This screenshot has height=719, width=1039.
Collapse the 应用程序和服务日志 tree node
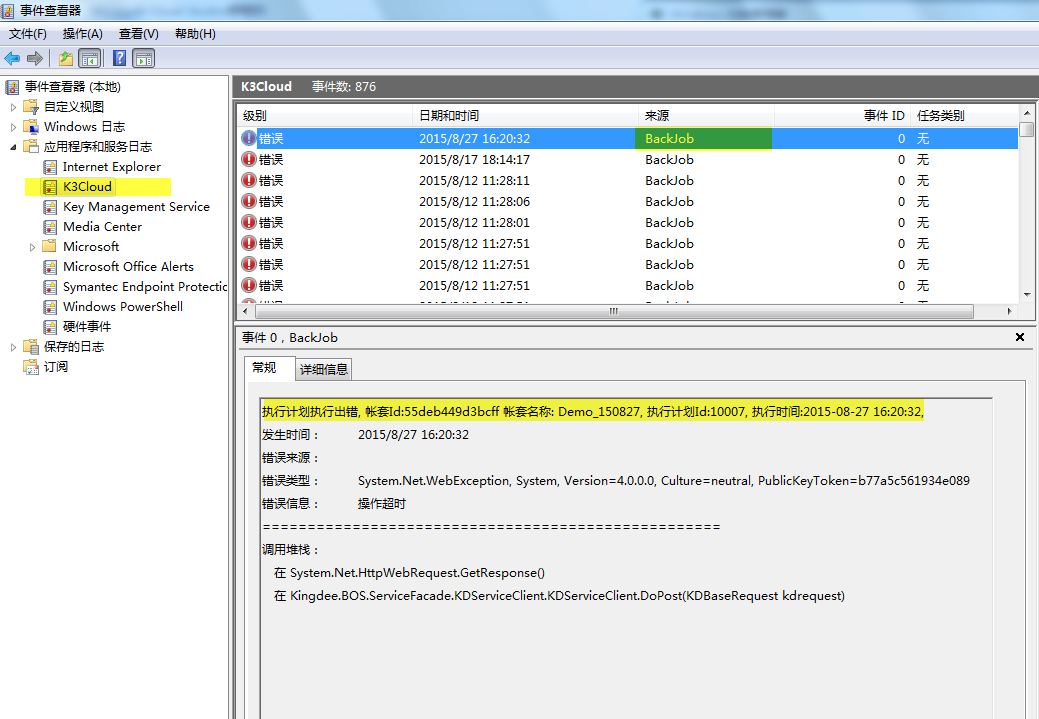[x=13, y=147]
